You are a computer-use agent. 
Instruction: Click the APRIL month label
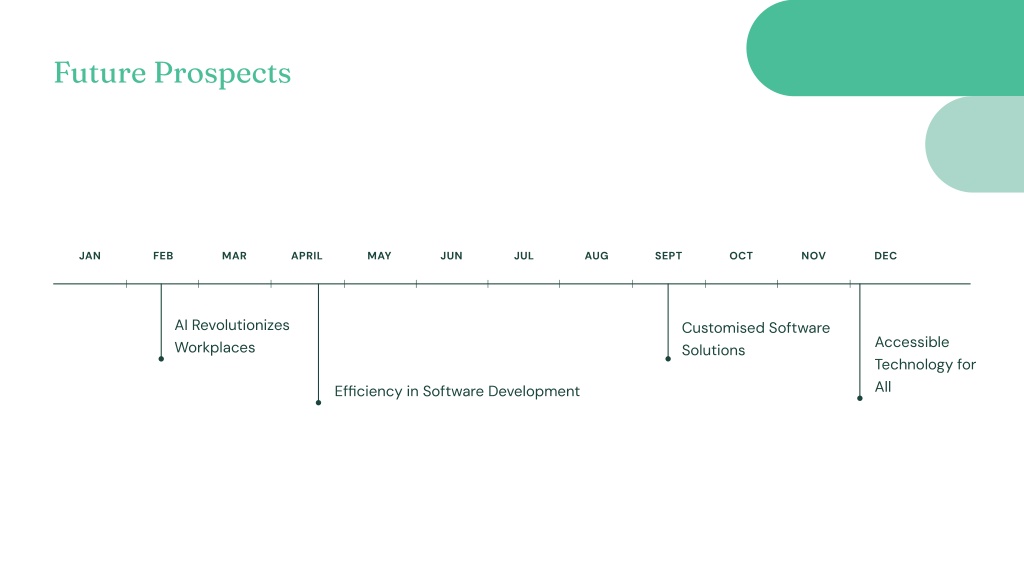tap(307, 256)
